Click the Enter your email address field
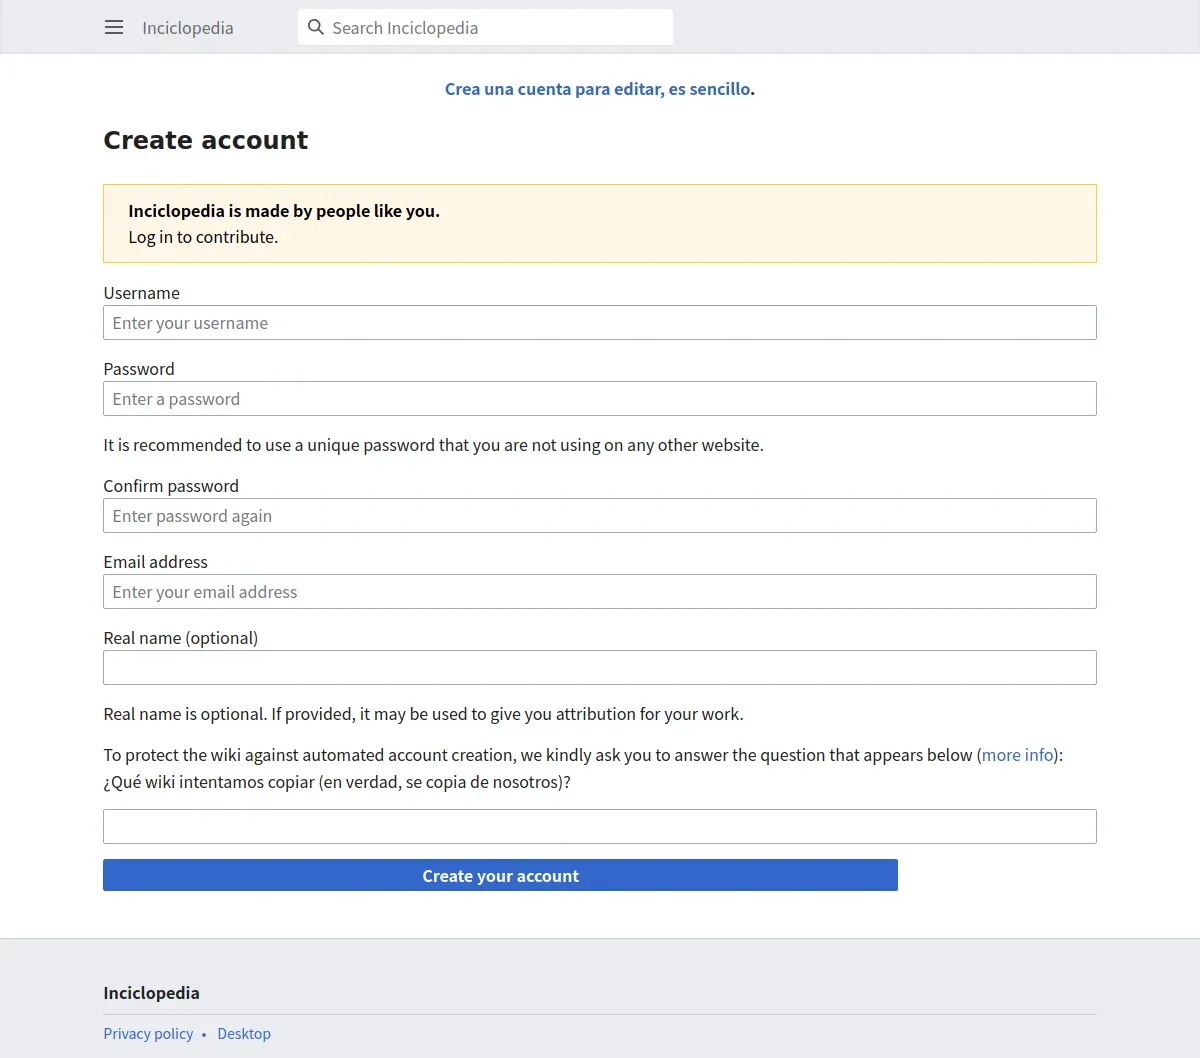Viewport: 1200px width, 1058px height. point(600,592)
